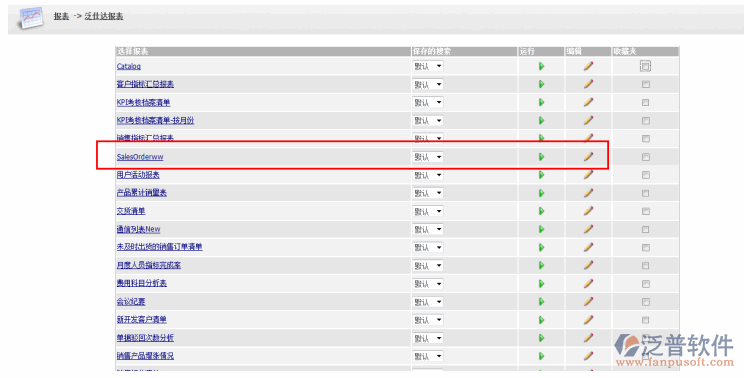Toggle the favorites checkbox for 通信列表New
The image size is (744, 378).
[x=646, y=230]
